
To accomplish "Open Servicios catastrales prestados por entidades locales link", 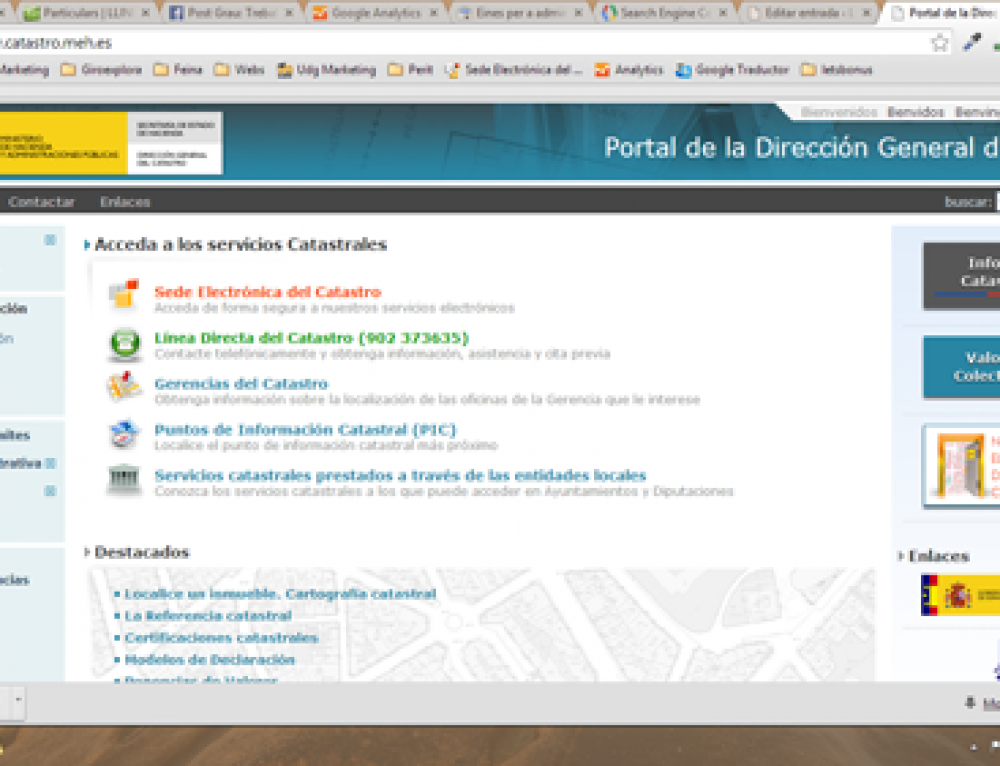I will point(401,476).
